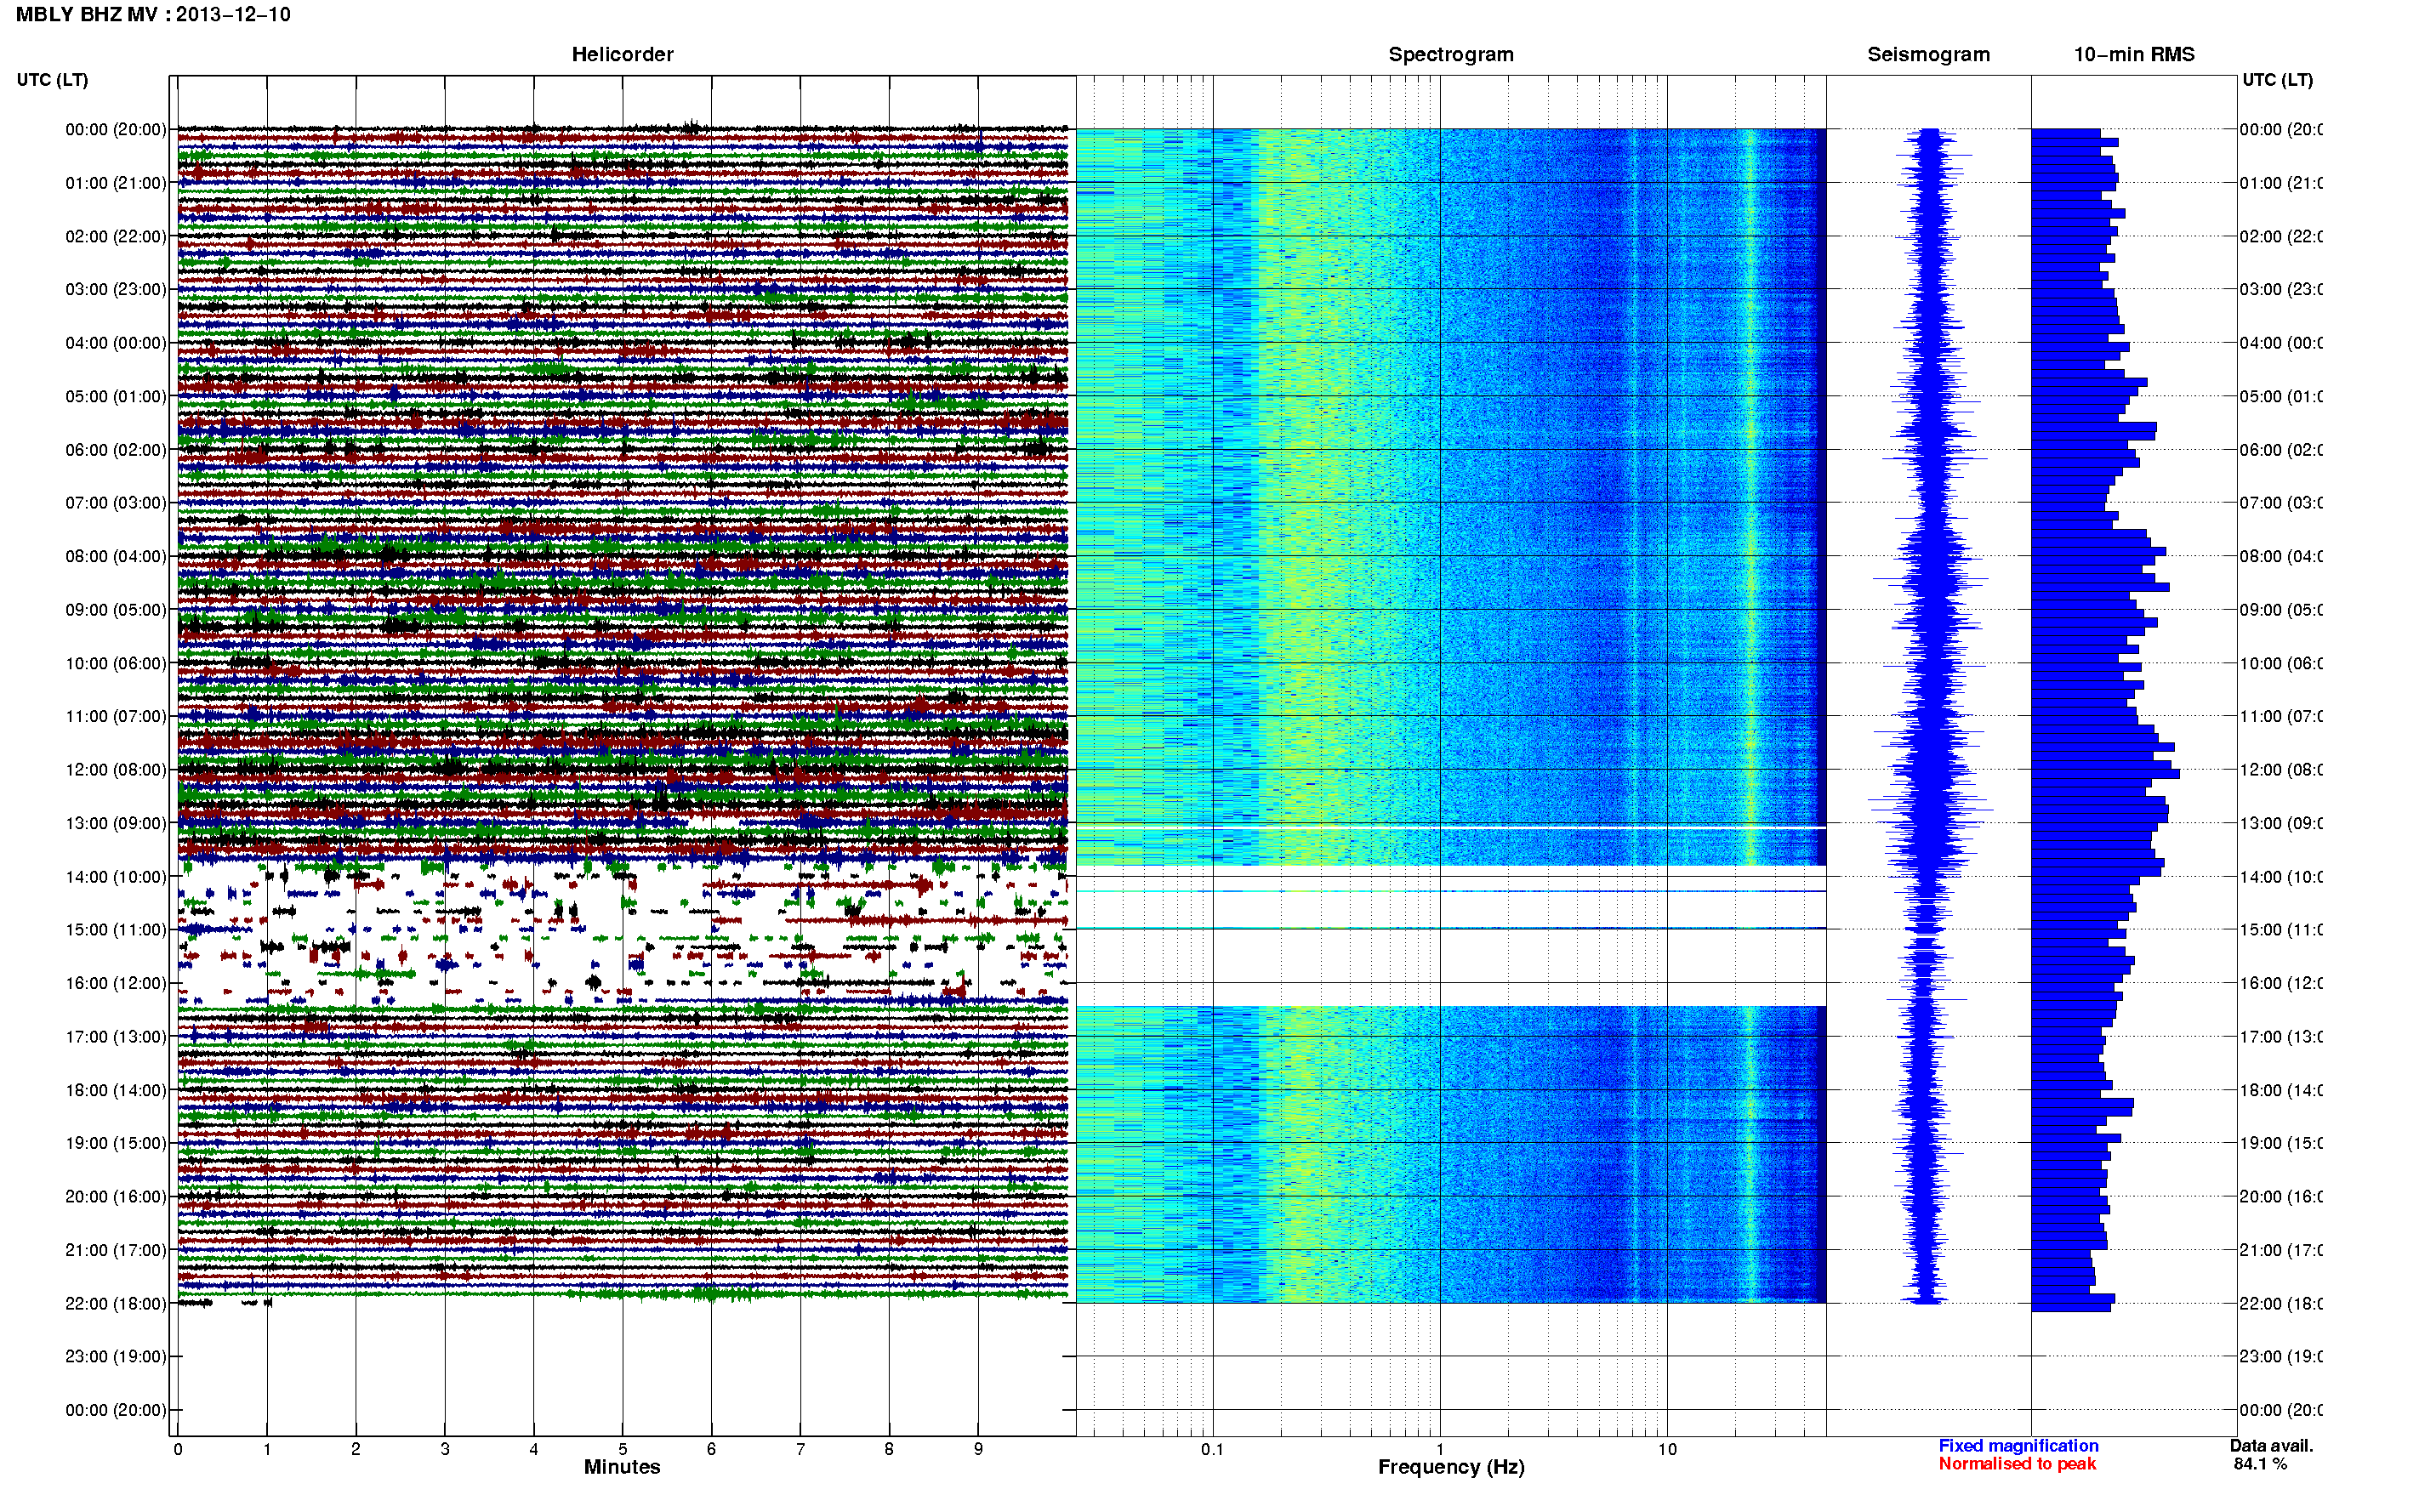Click the left '05:00 (01:00)' time label
This screenshot has width=2419, height=1512.
point(116,396)
